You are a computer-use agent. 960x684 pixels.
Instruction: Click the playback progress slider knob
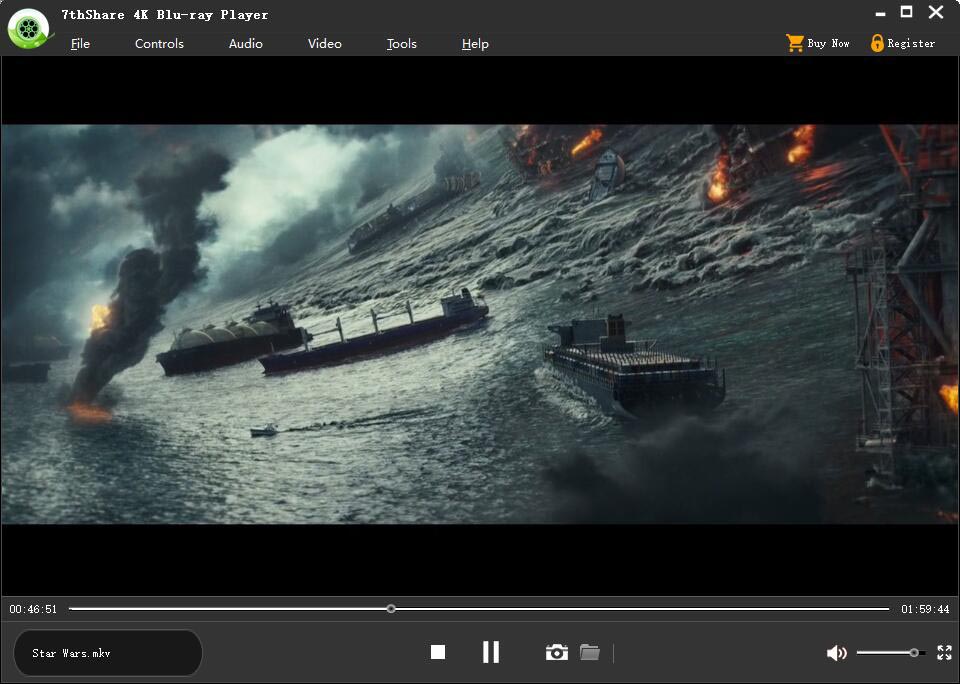[391, 609]
